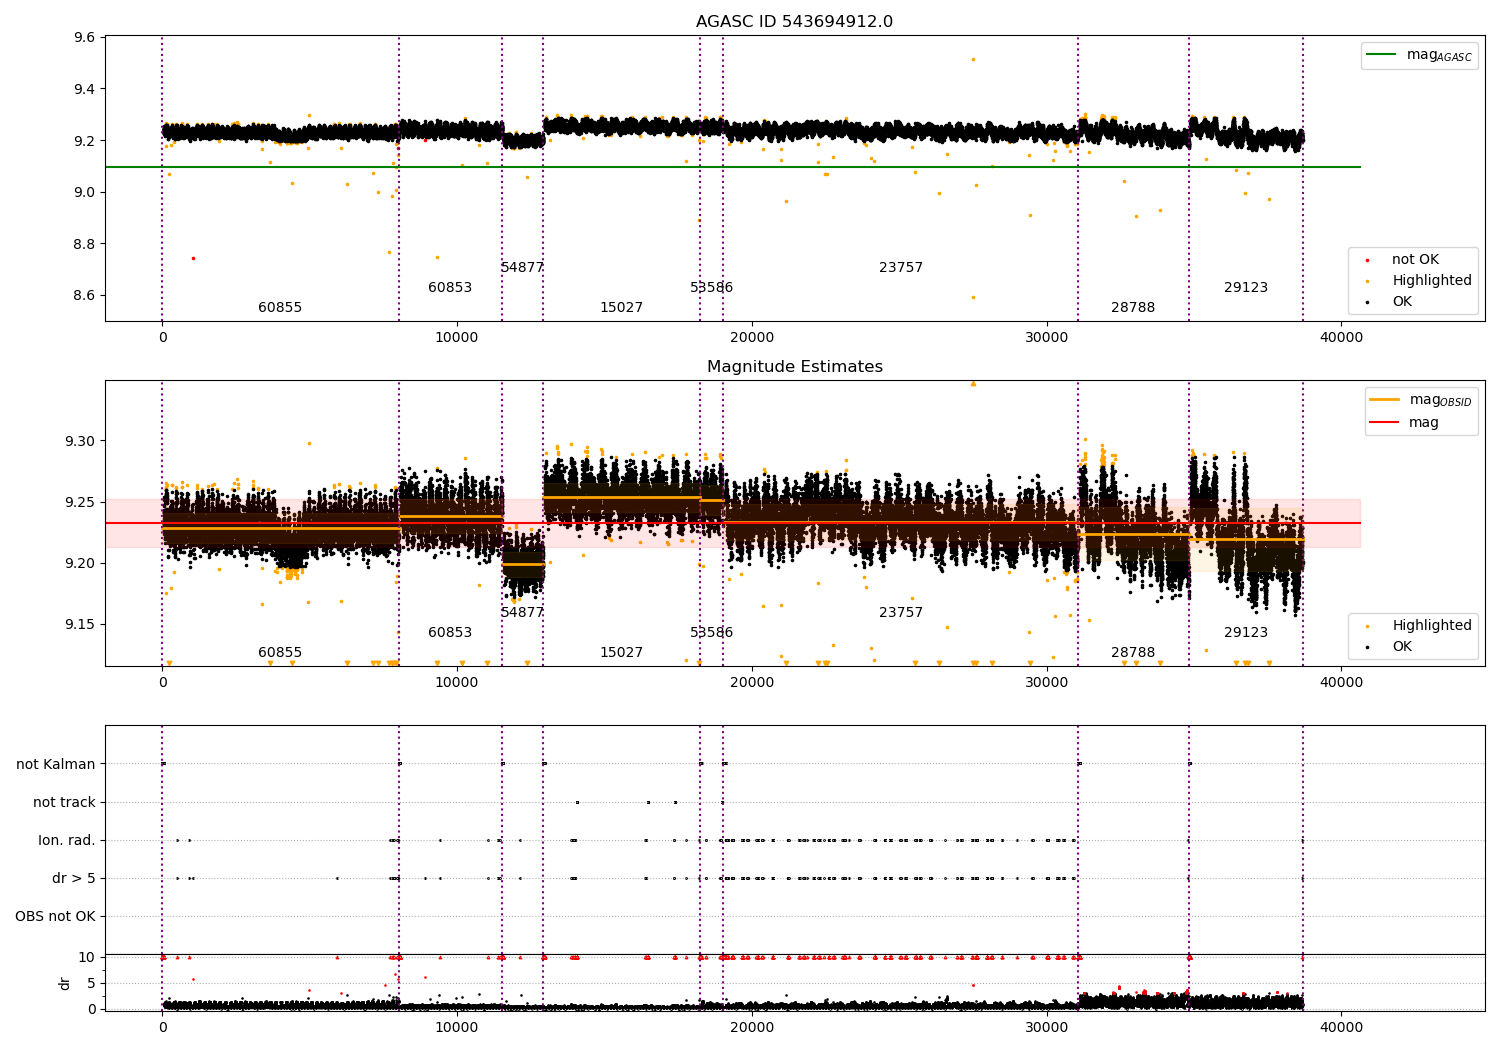Viewport: 1500px width, 1050px height.
Task: Click OBSID label 60855 in AGASC ID plot
Action: pyautogui.click(x=280, y=308)
